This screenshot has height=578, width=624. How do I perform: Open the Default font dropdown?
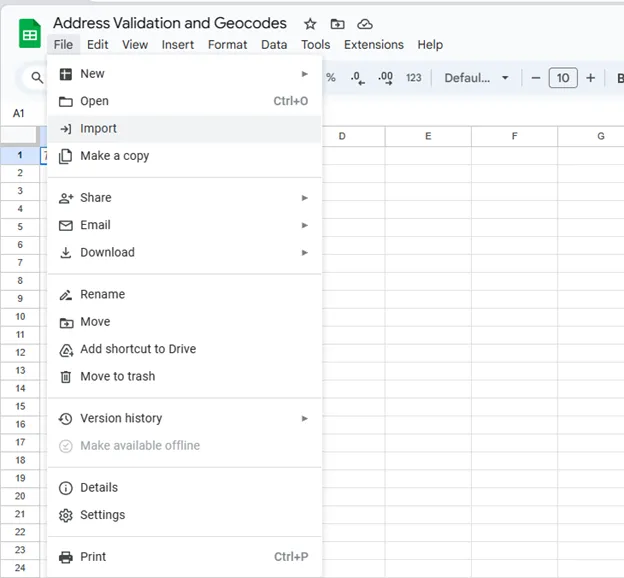click(x=476, y=78)
